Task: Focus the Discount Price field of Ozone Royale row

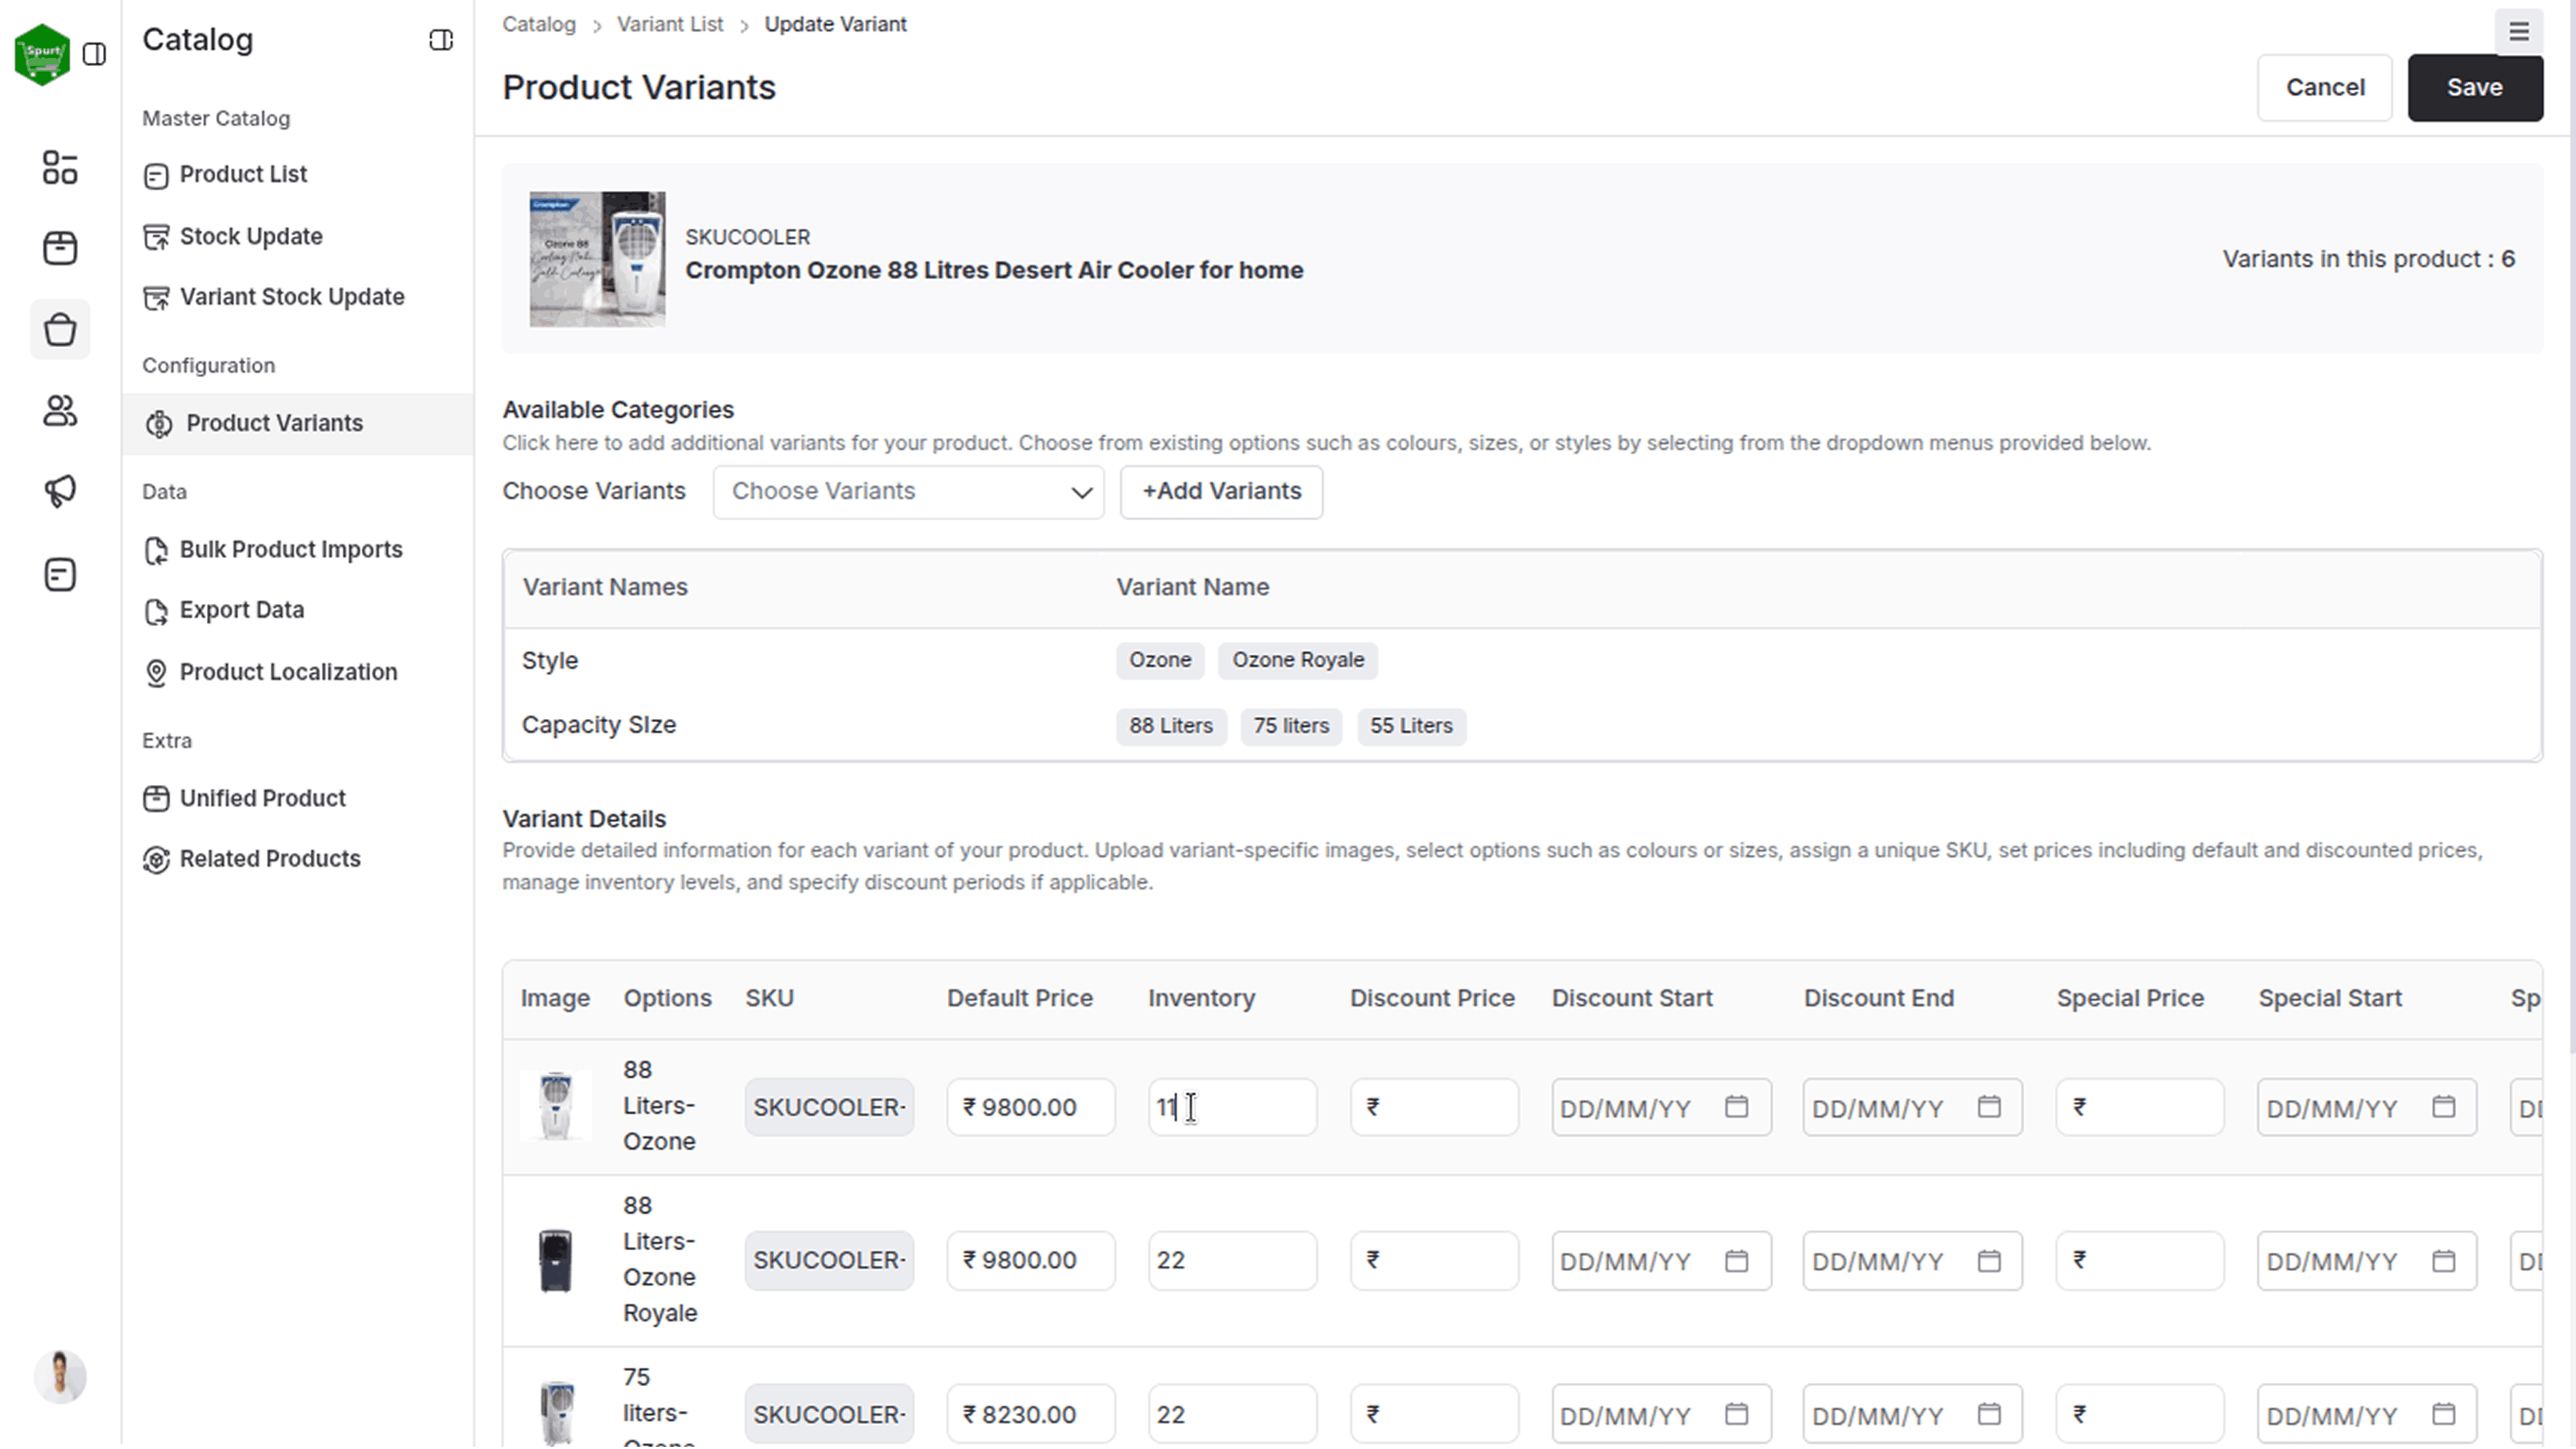Action: (1434, 1261)
